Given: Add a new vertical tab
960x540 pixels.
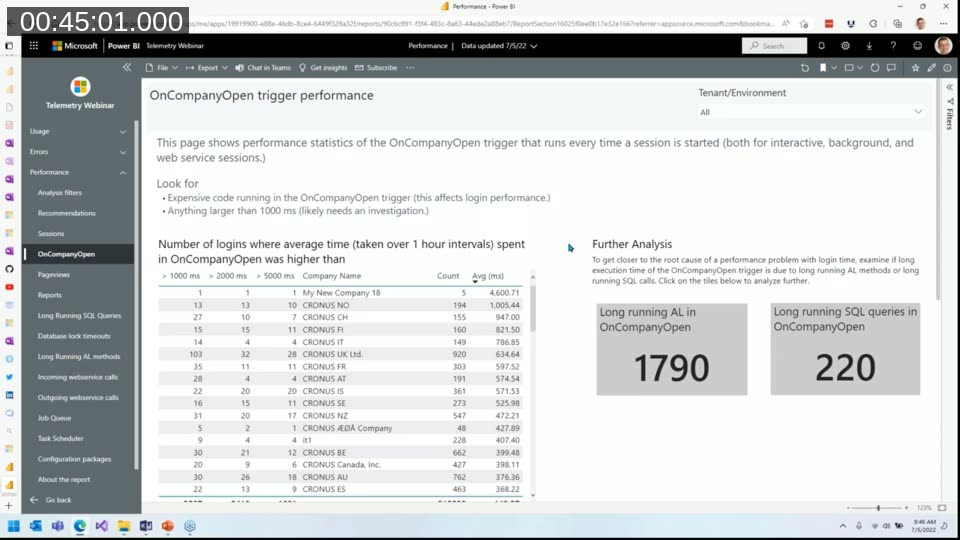Looking at the screenshot, I should (9, 506).
